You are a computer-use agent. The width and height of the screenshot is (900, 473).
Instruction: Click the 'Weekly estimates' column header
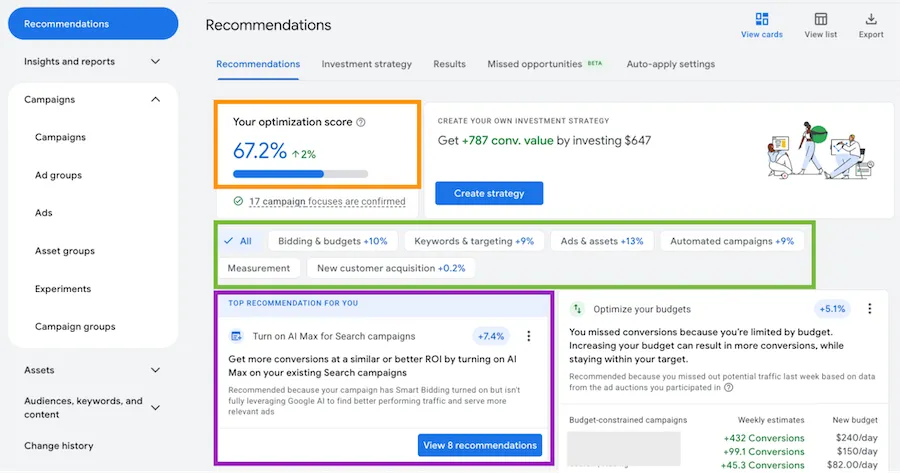tap(771, 420)
